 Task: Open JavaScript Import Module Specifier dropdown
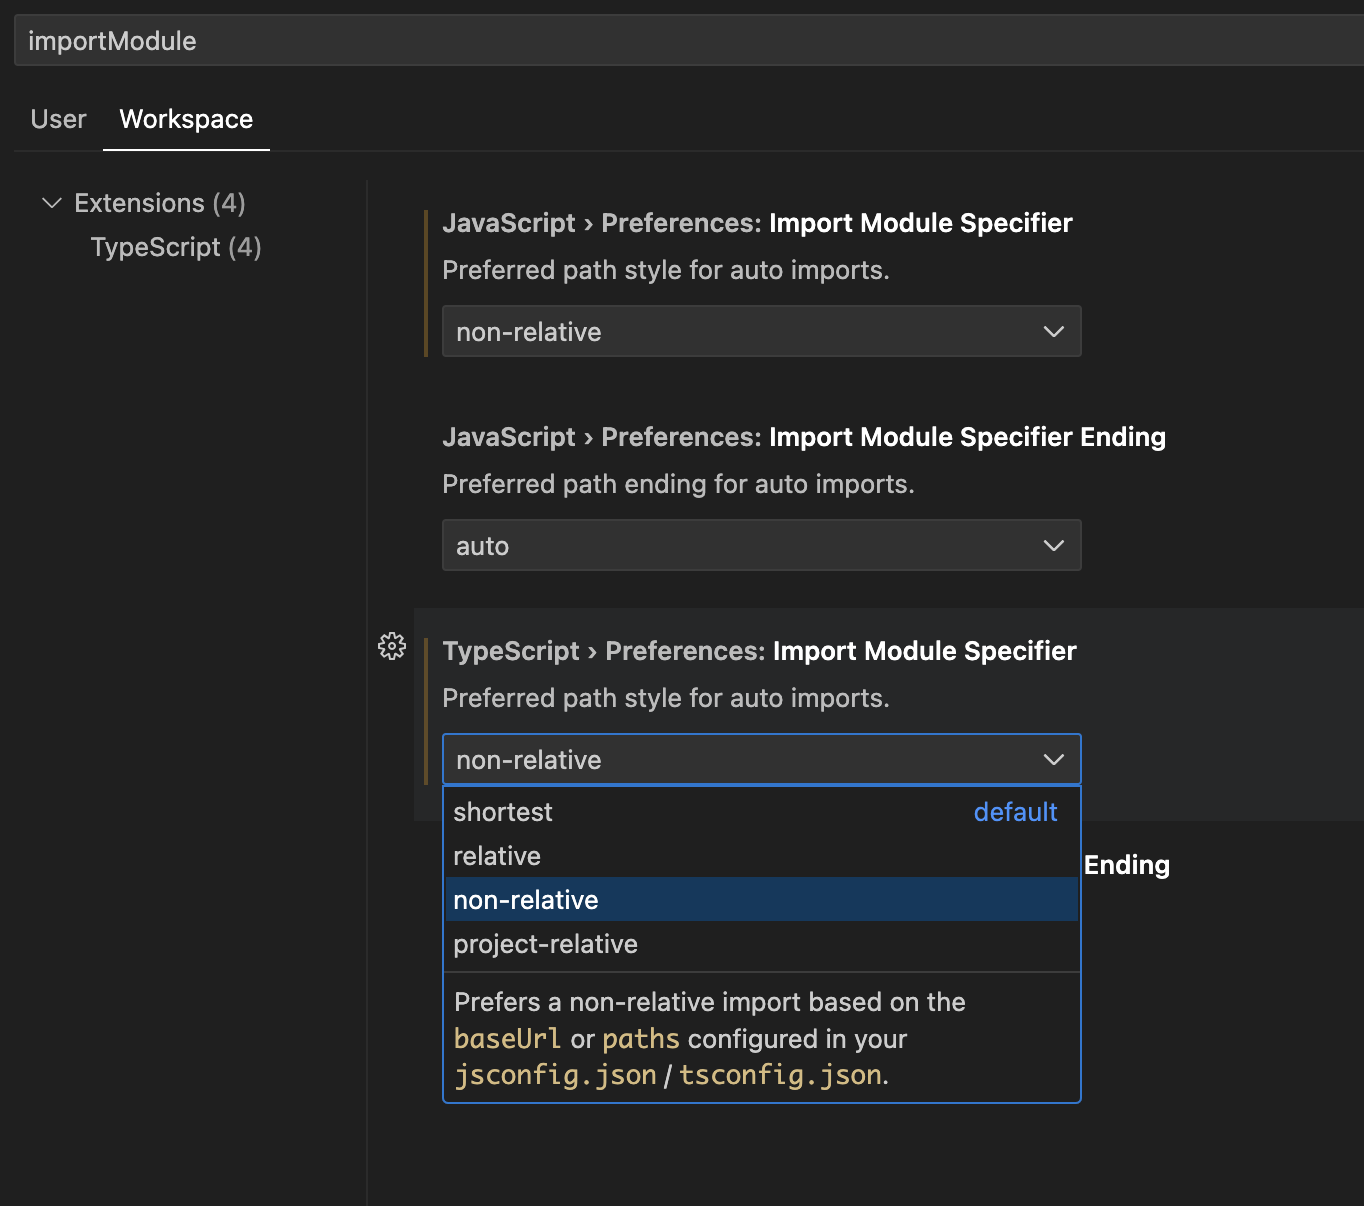coord(760,331)
